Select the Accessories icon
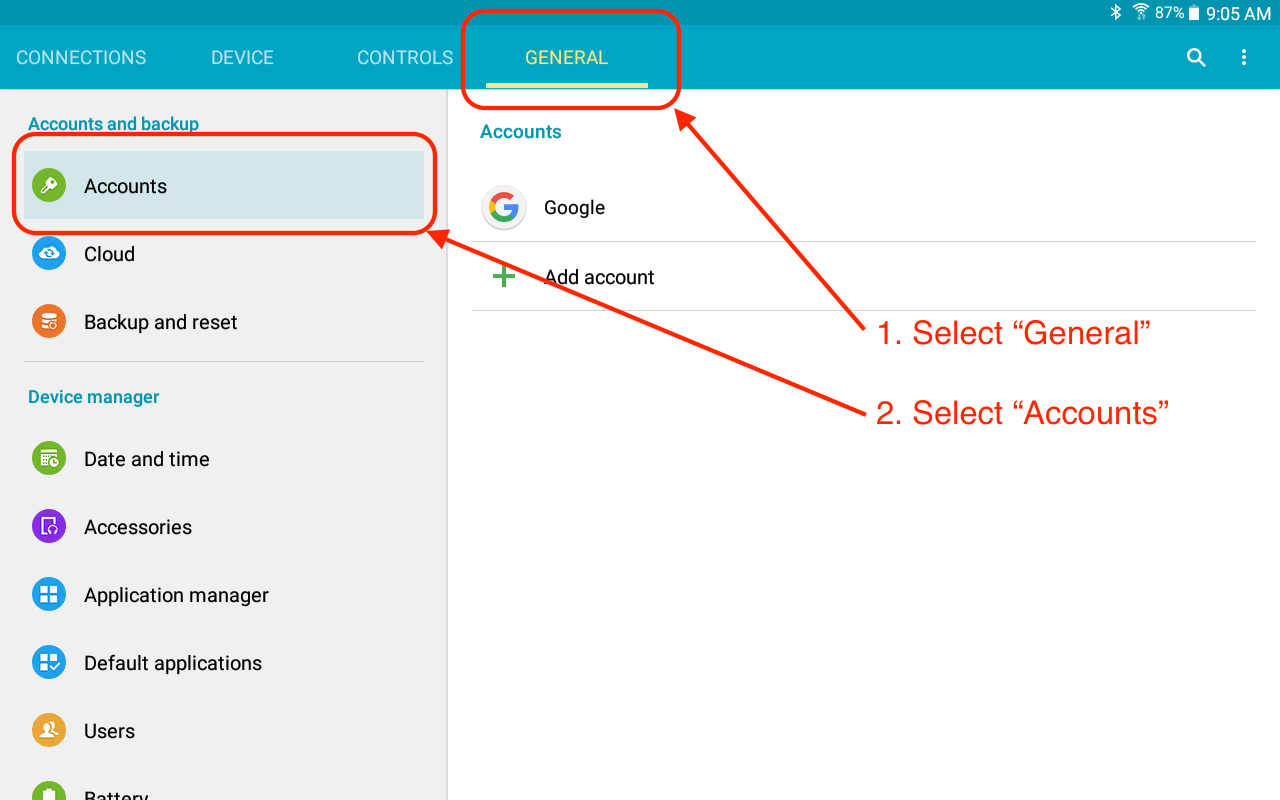 click(x=48, y=526)
